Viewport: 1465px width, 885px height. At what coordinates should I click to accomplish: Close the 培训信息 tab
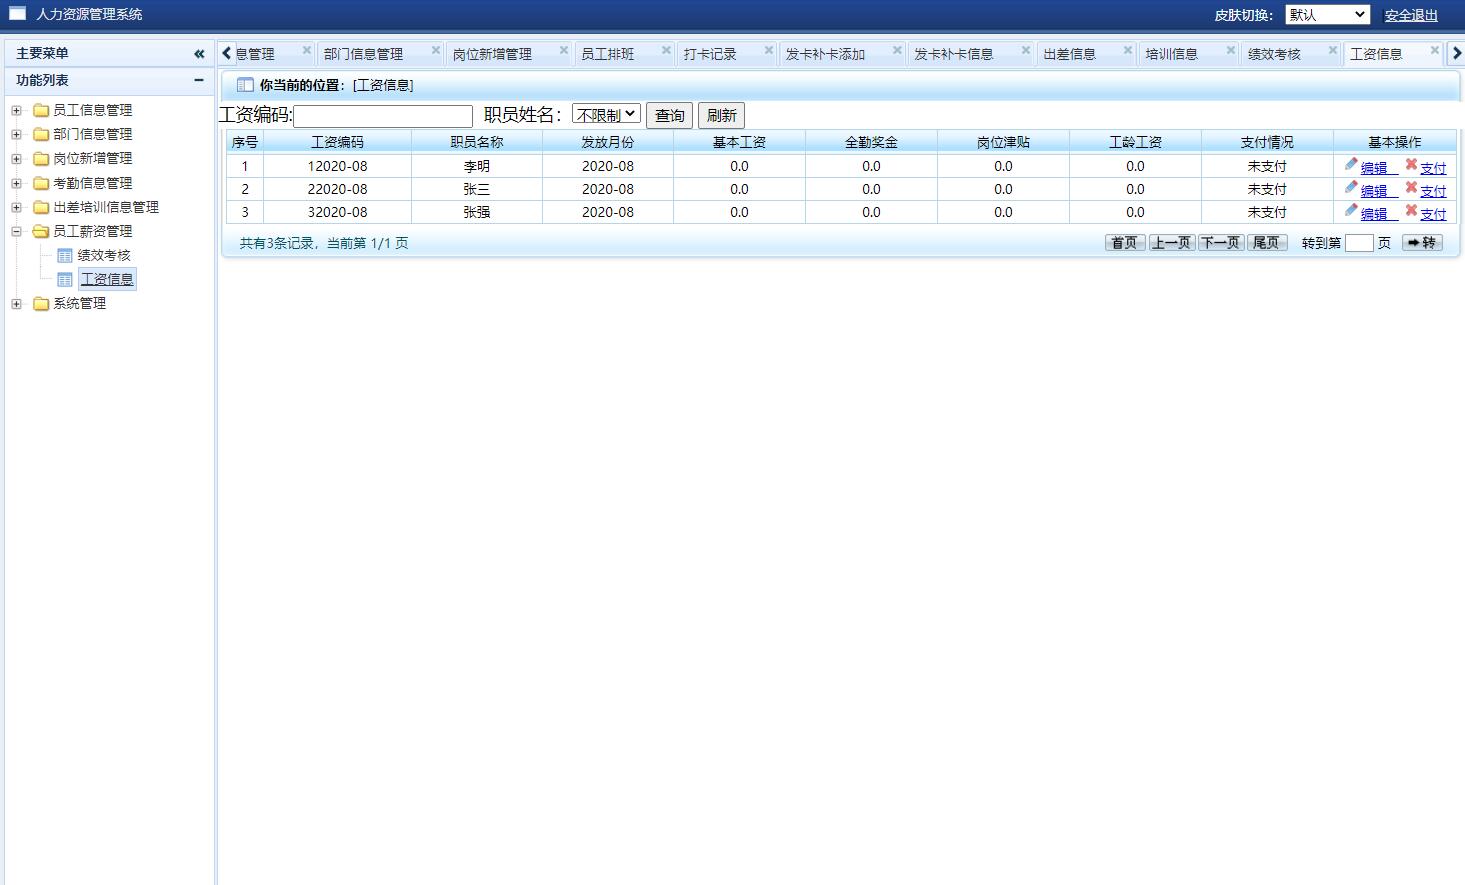(x=1231, y=50)
